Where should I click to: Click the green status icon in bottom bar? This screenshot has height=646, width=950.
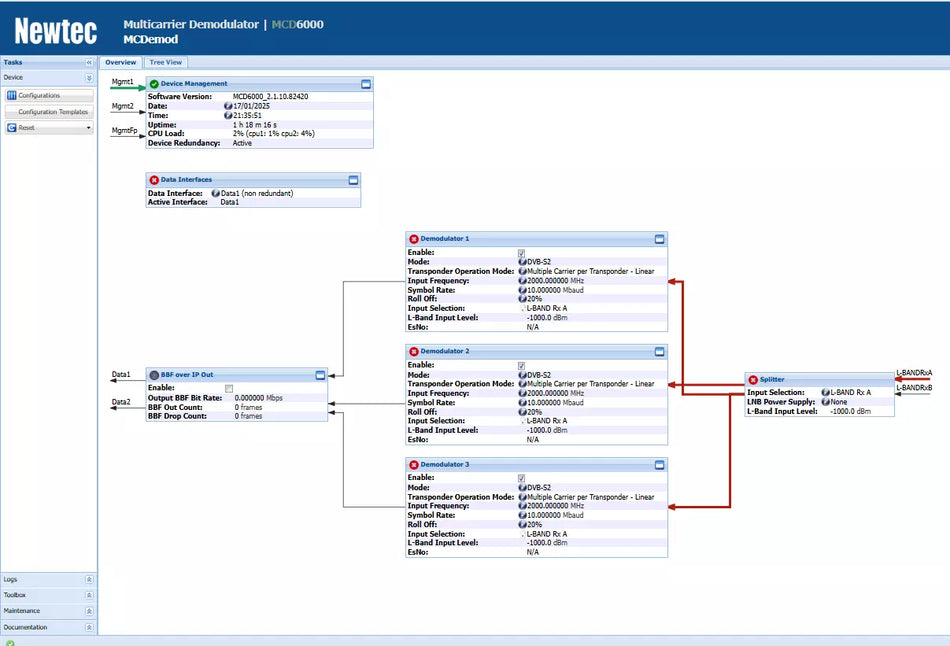[x=10, y=642]
